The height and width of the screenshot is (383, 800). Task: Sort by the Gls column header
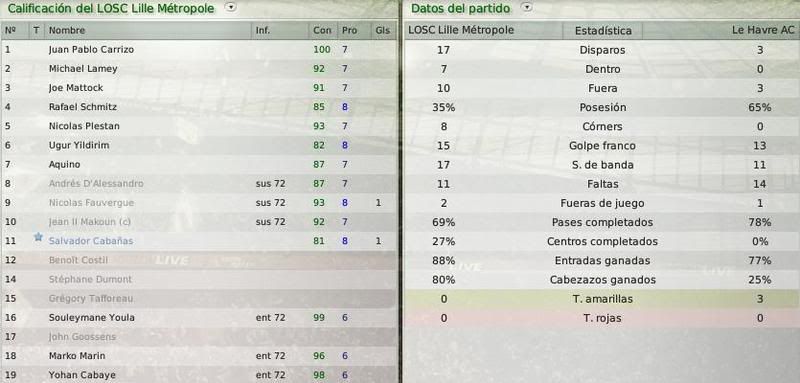coord(382,31)
